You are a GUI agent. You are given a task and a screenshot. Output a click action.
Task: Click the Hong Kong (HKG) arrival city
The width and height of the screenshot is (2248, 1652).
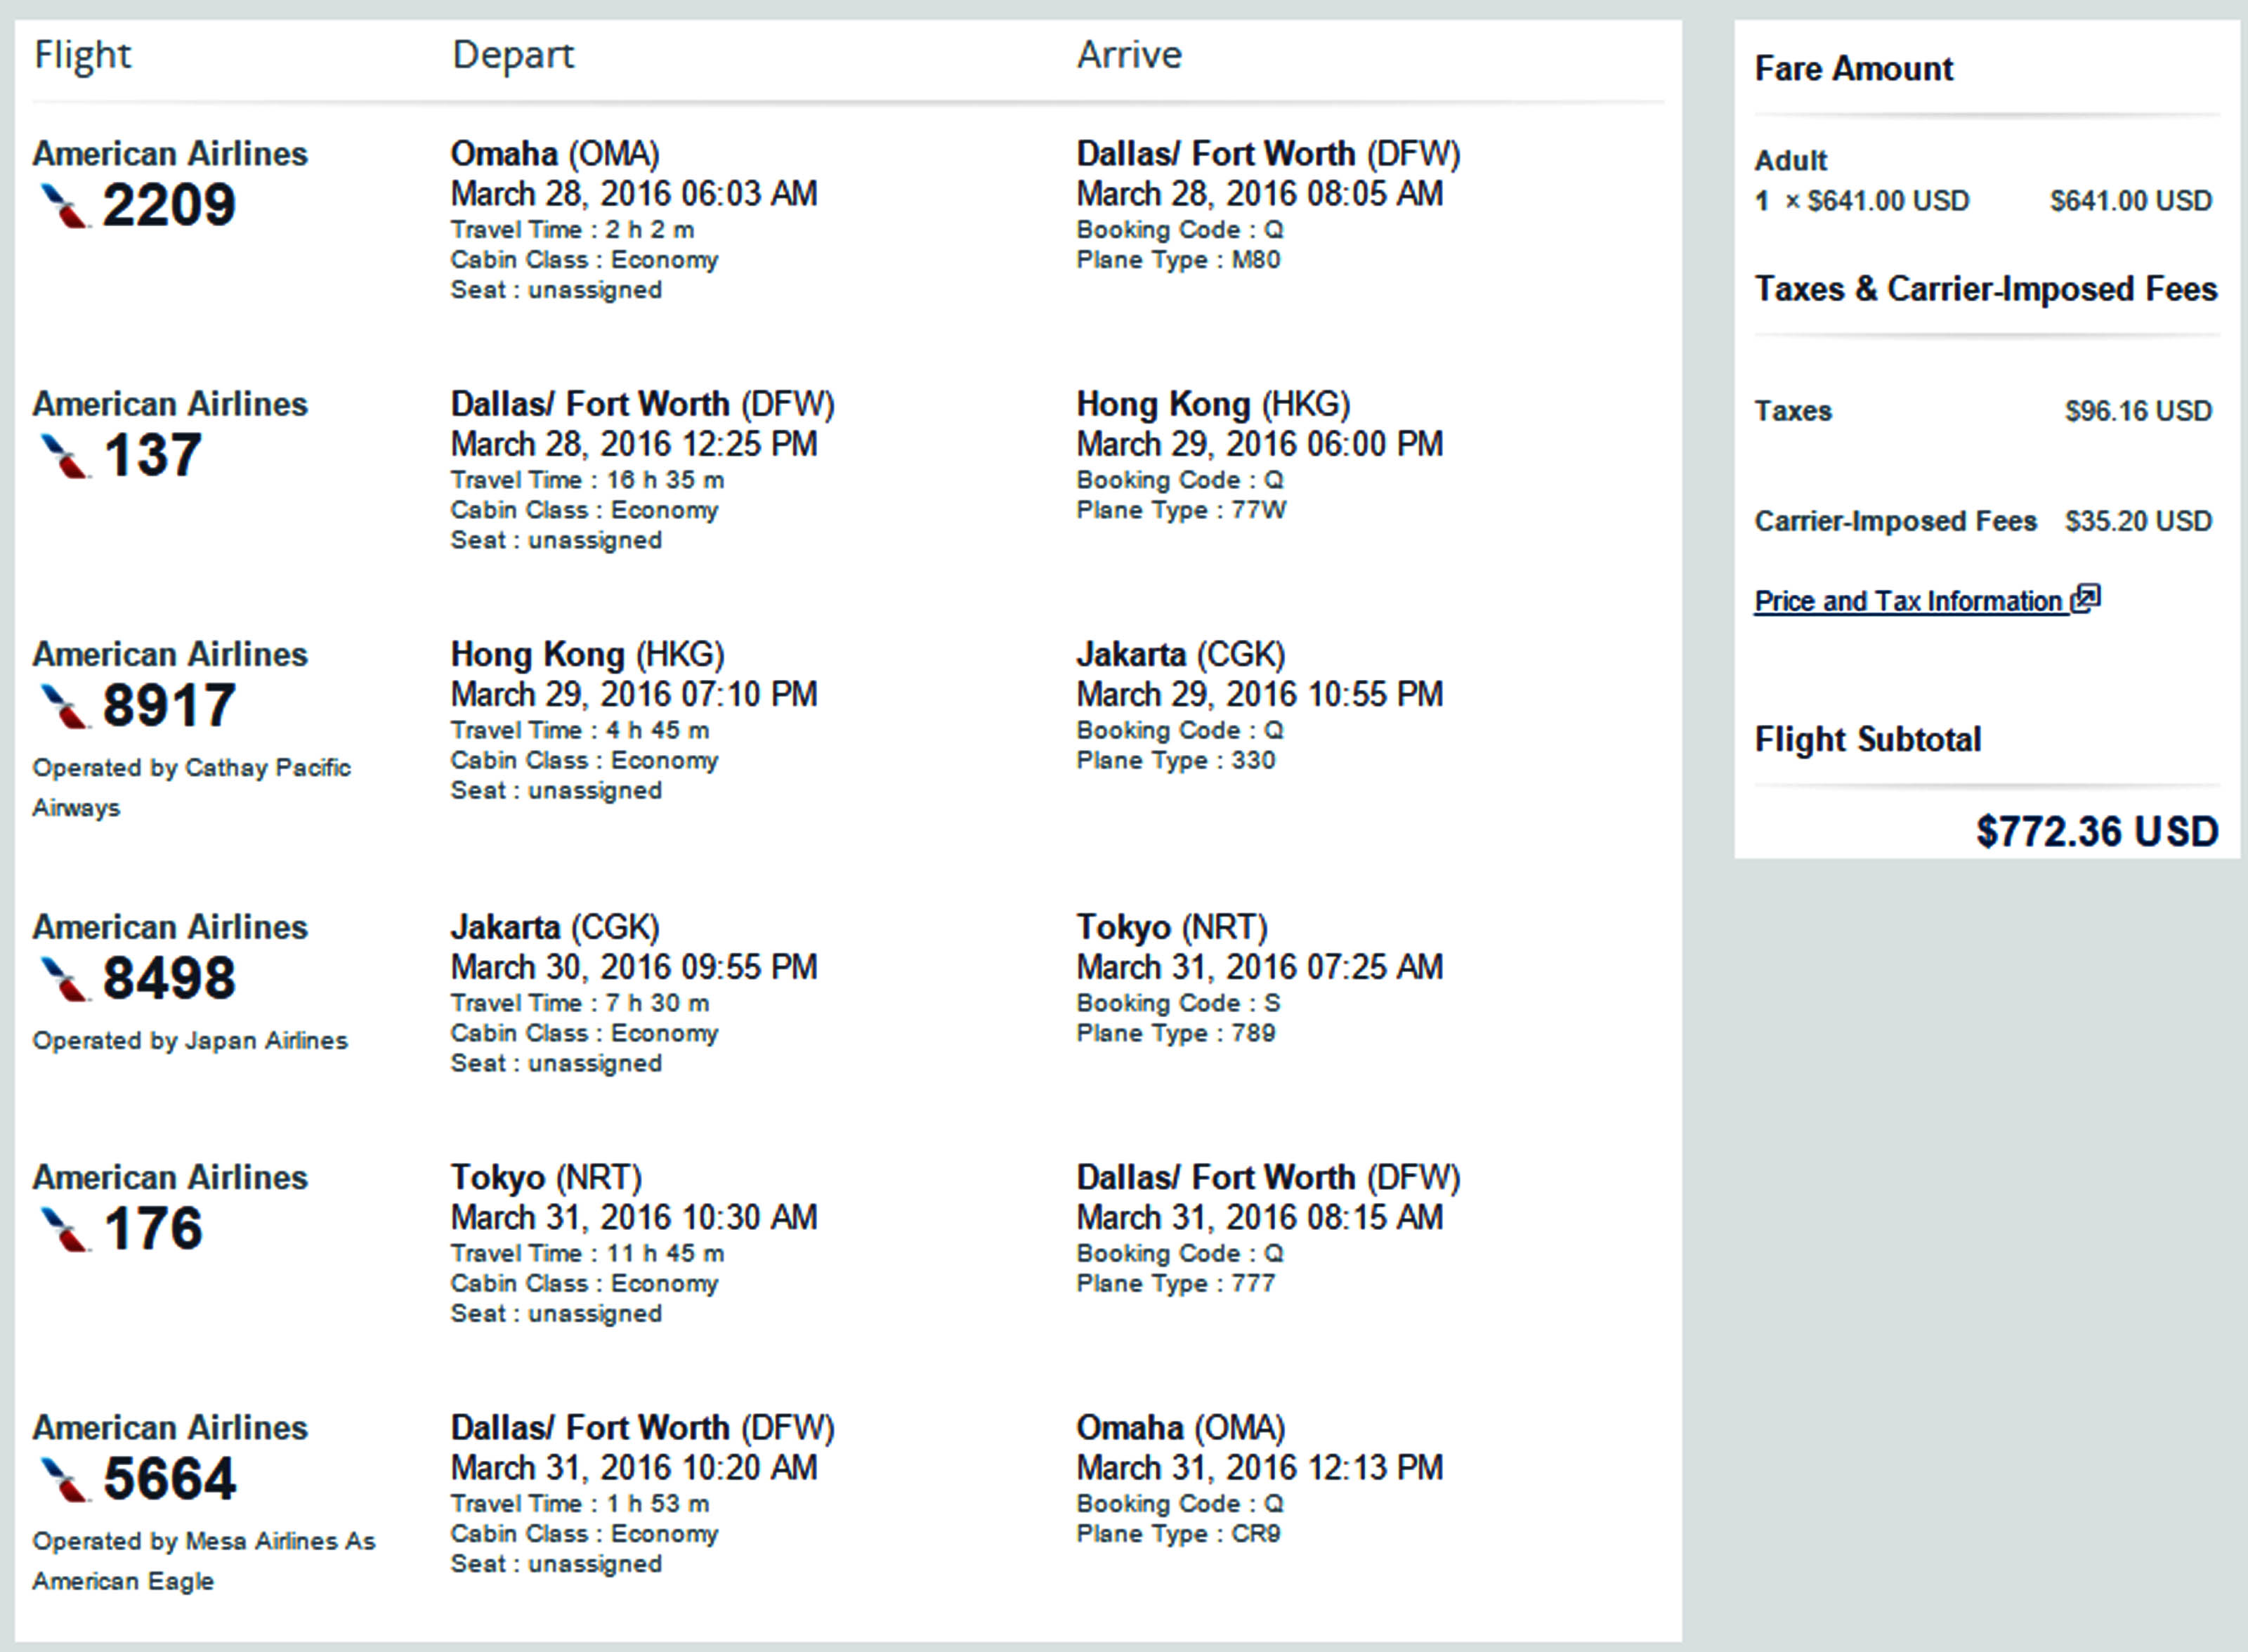click(x=1213, y=404)
